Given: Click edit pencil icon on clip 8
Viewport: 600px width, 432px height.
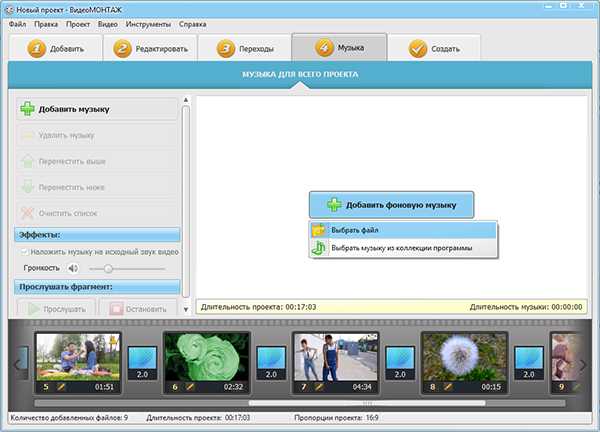Looking at the screenshot, I should [448, 387].
